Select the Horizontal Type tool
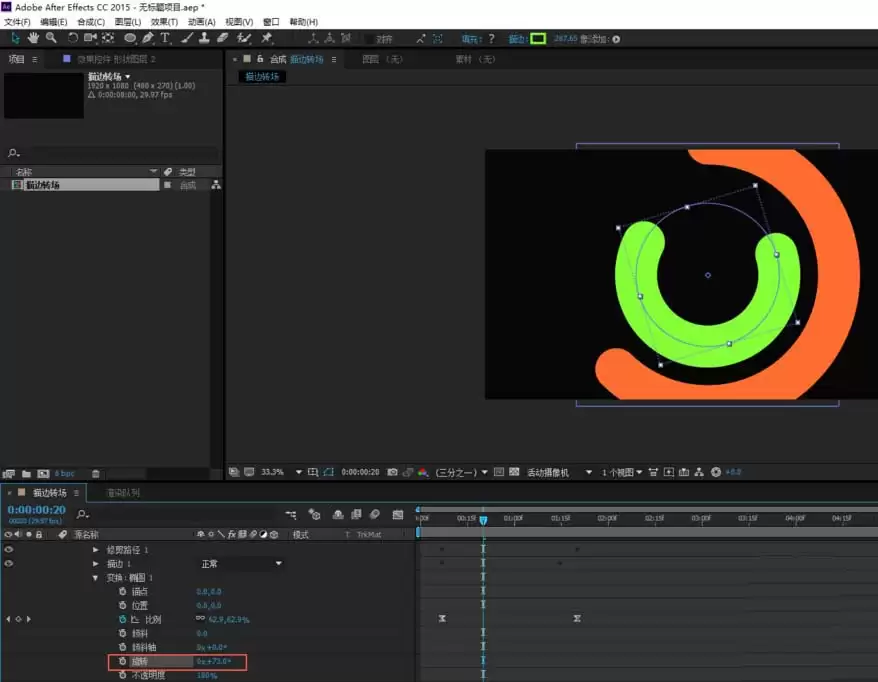Image resolution: width=878 pixels, height=682 pixels. 165,38
